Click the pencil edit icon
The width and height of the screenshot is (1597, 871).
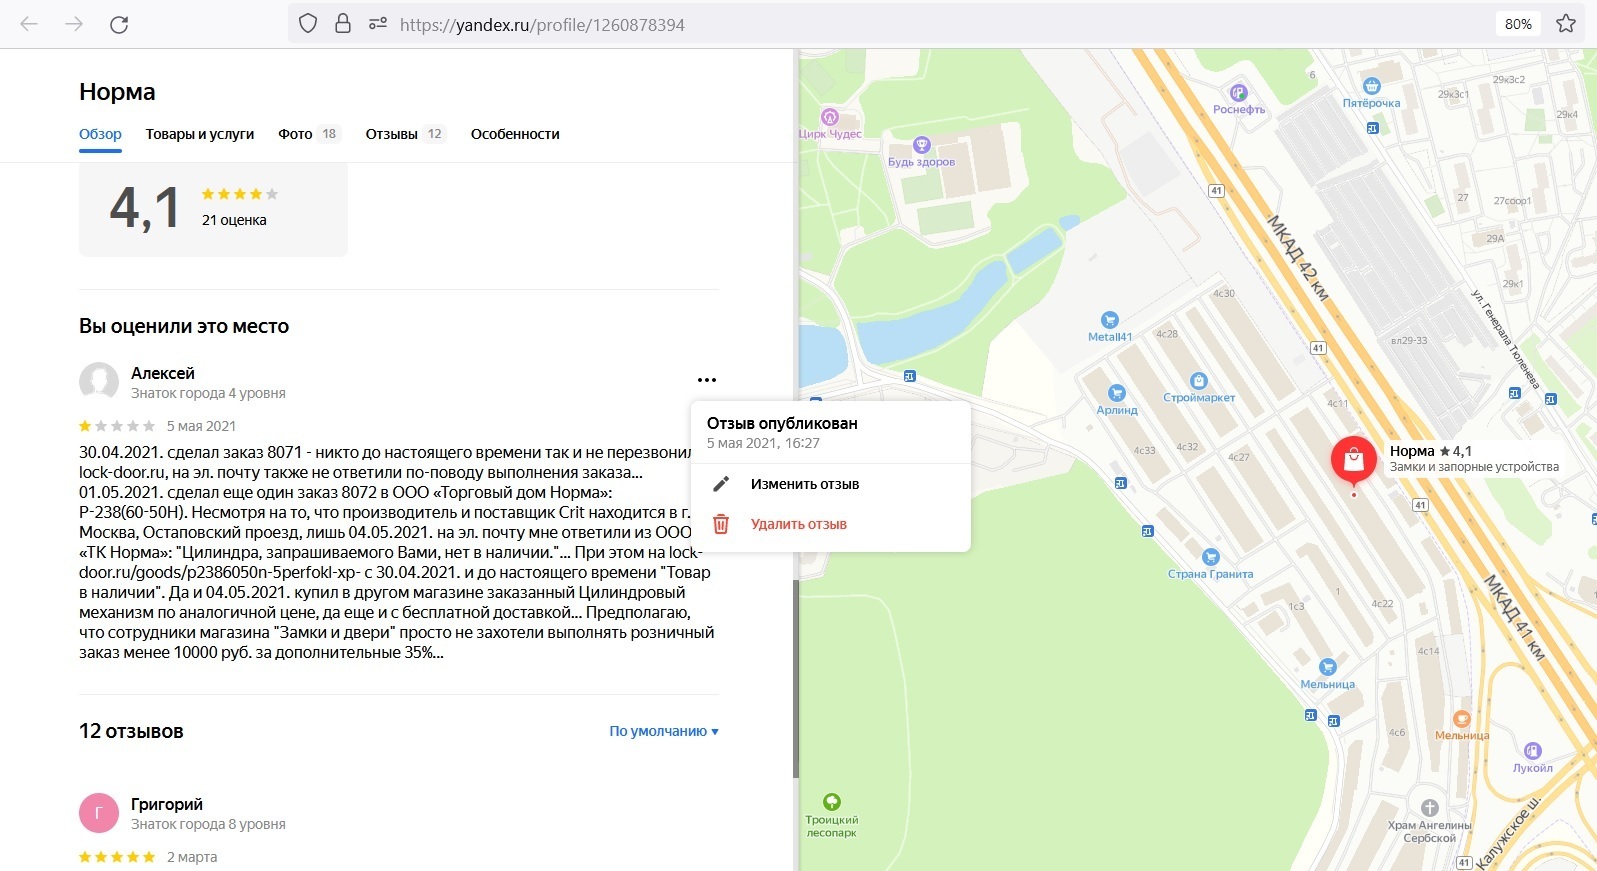(x=721, y=484)
